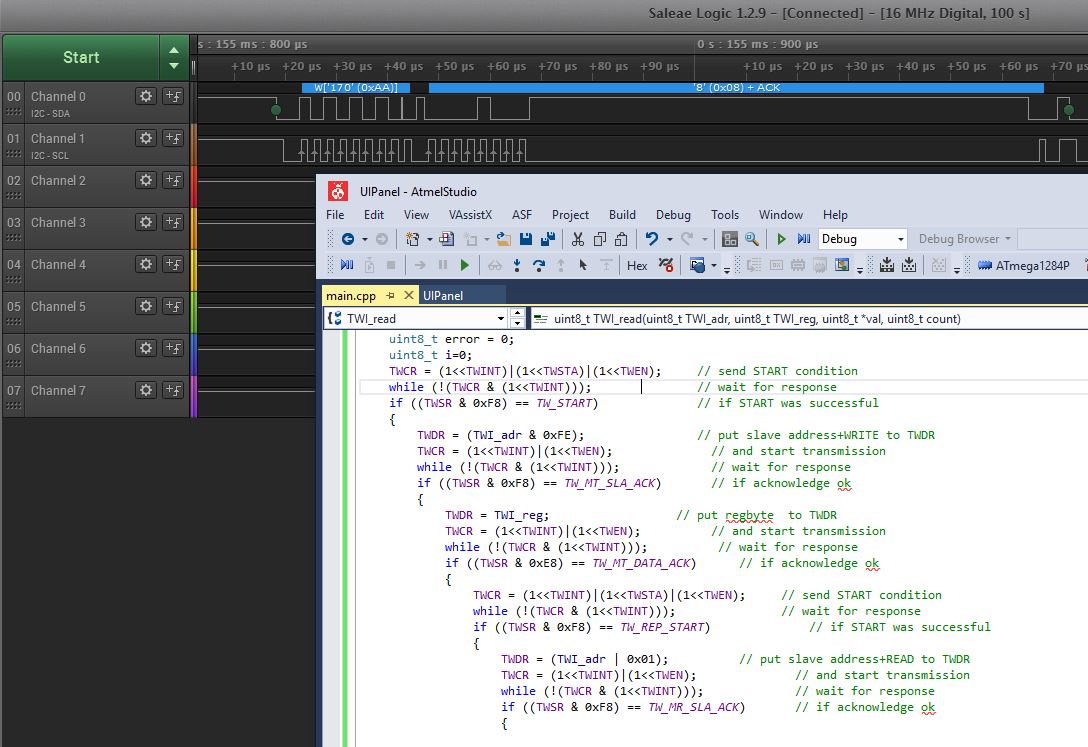Click the Find in Files magnifier icon
This screenshot has width=1088, height=747.
coord(751,239)
